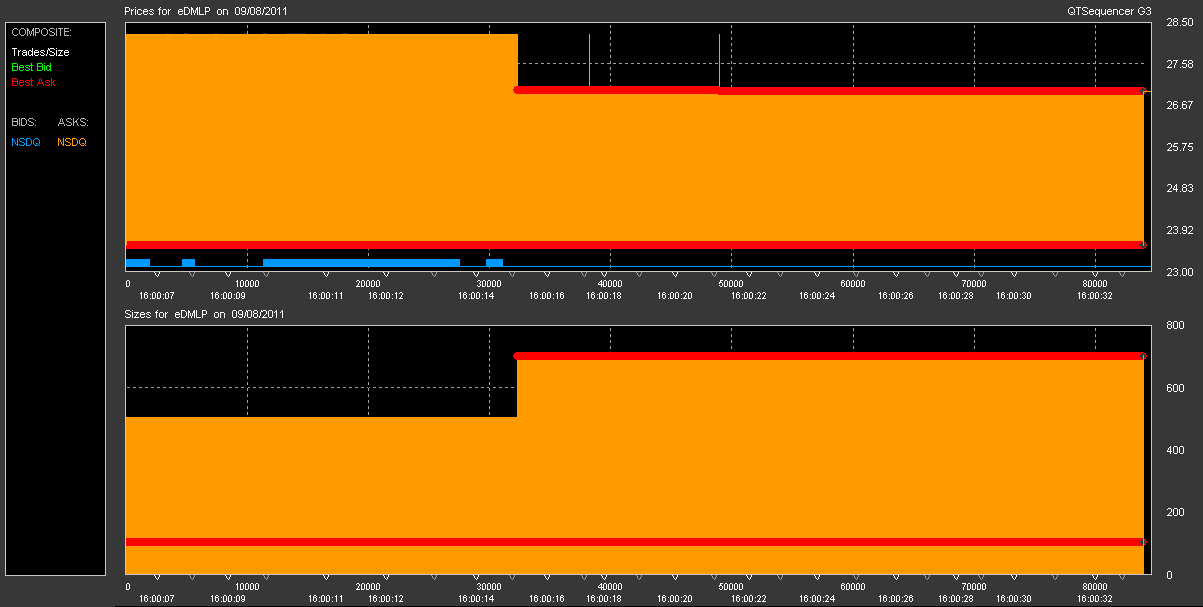The height and width of the screenshot is (607, 1203).
Task: Click the BIDS: legend heading
Action: [x=24, y=122]
